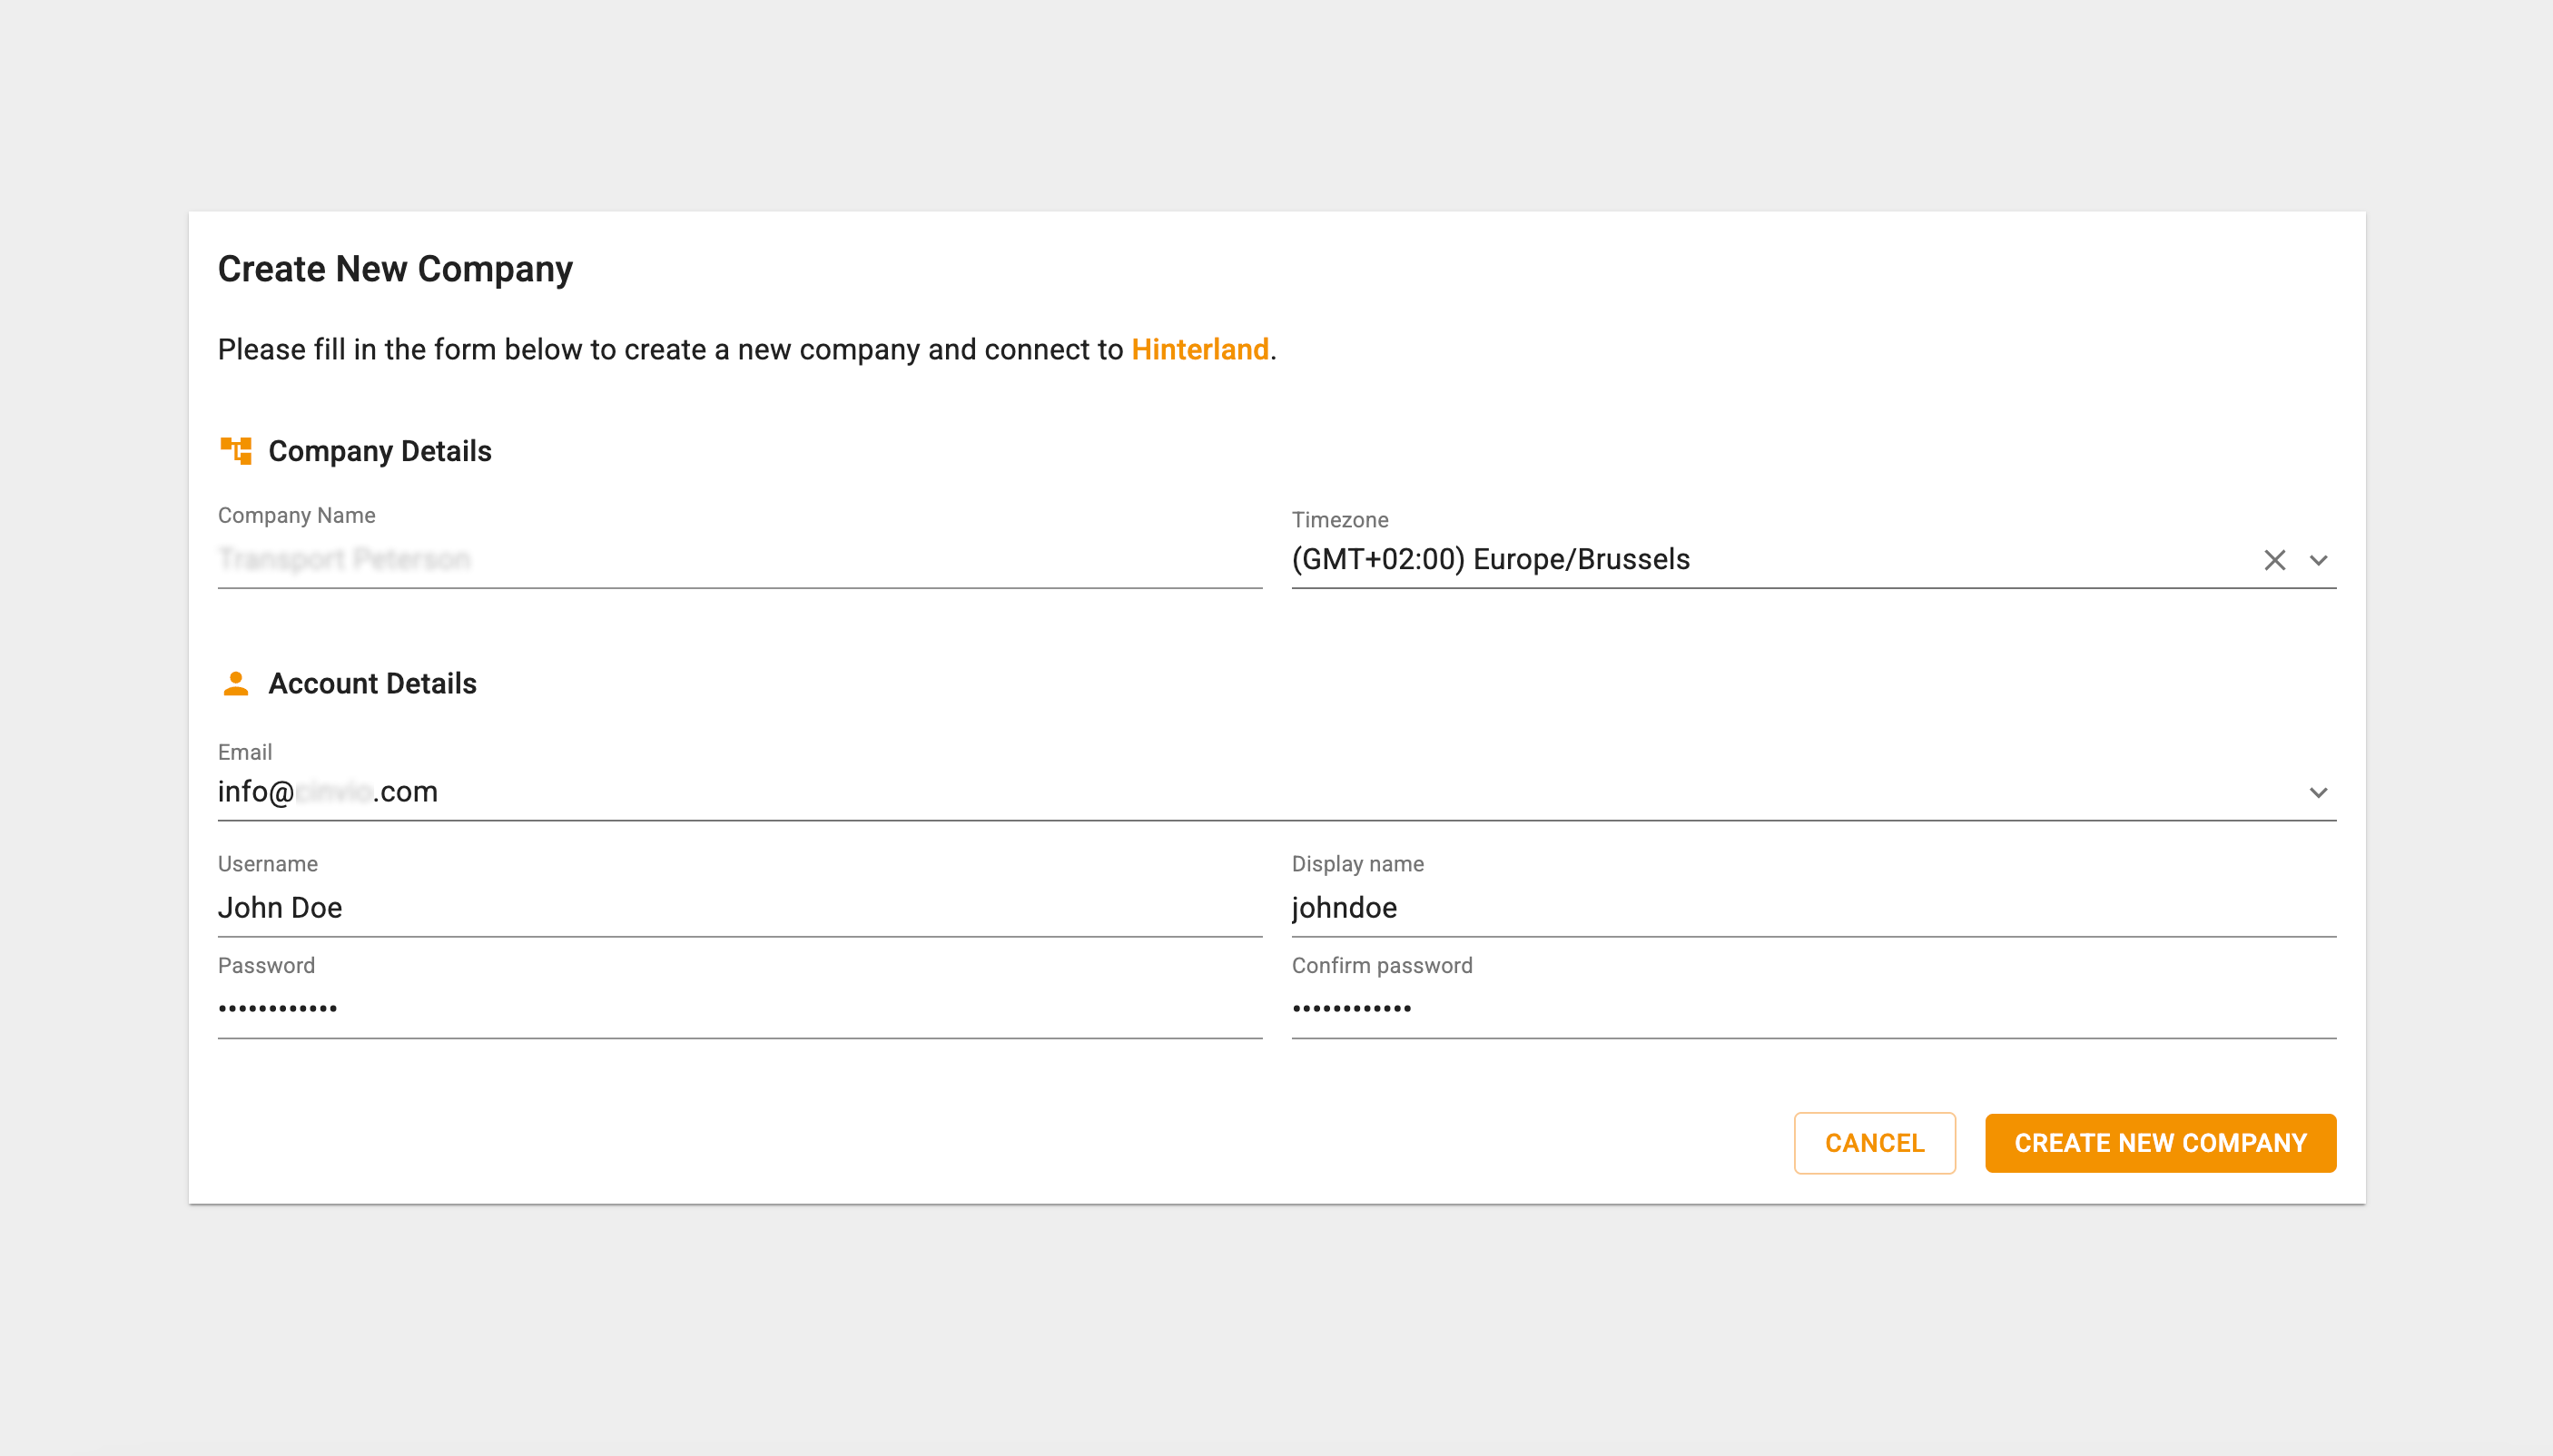This screenshot has width=2553, height=1456.
Task: Clear the selected timezone value
Action: click(x=2274, y=560)
